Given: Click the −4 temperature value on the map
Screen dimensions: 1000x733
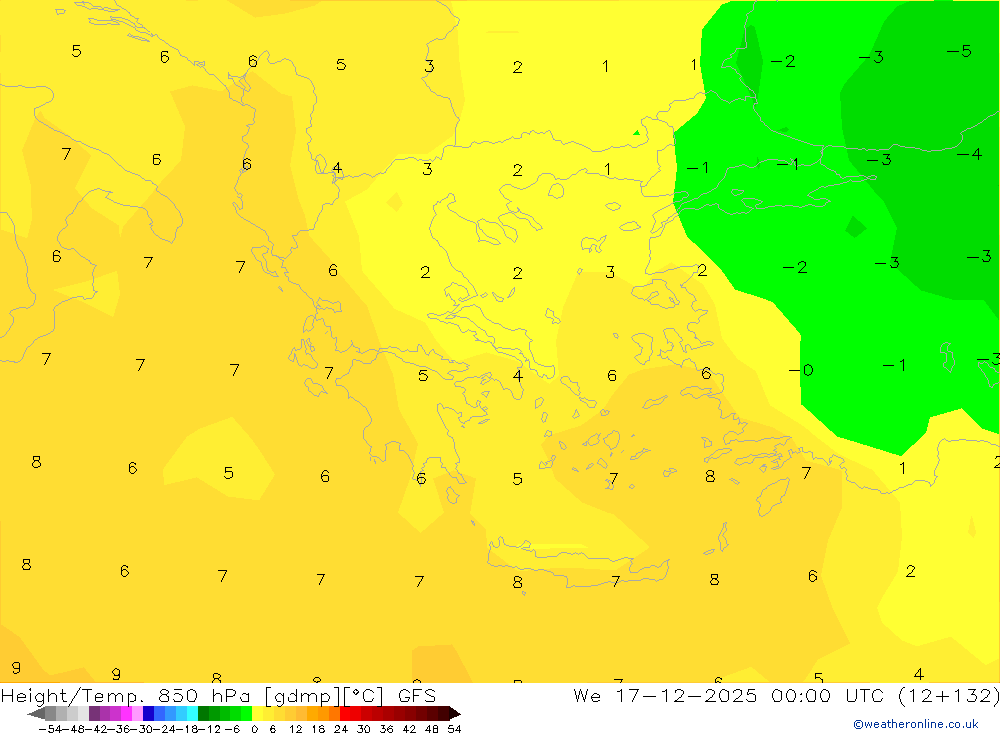Looking at the screenshot, I should 969,154.
